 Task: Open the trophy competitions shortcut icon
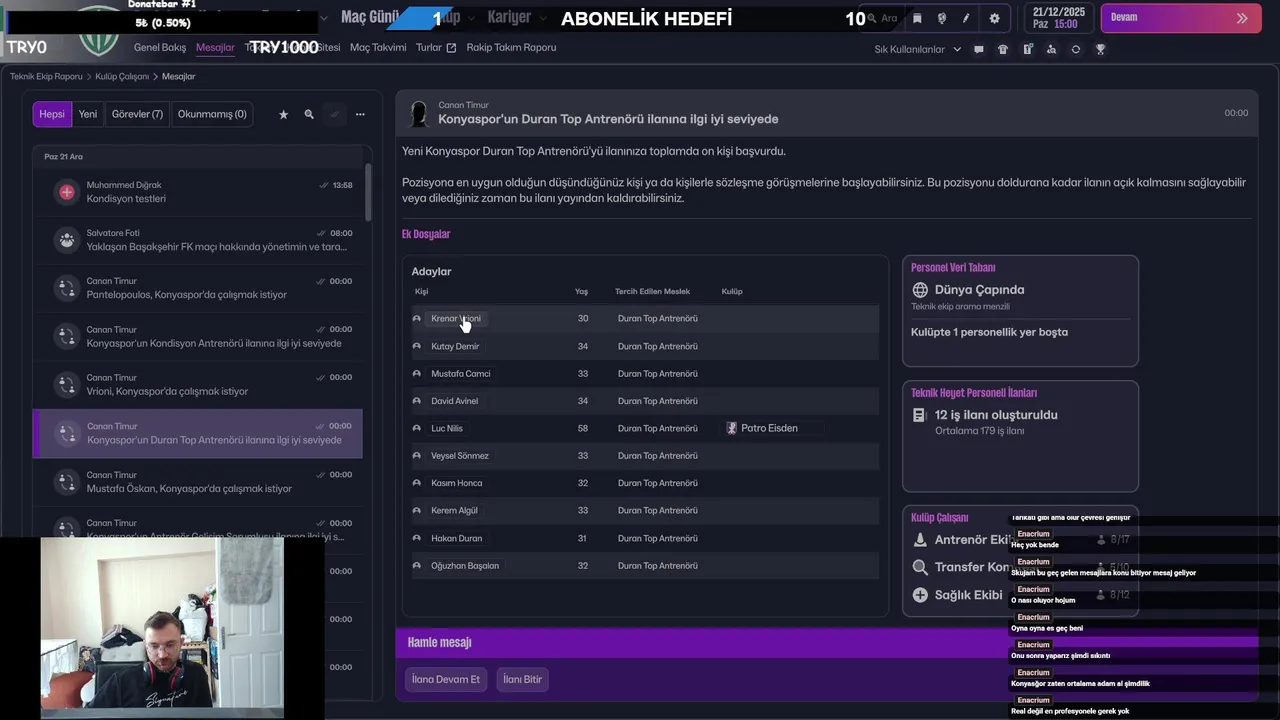click(x=1100, y=49)
